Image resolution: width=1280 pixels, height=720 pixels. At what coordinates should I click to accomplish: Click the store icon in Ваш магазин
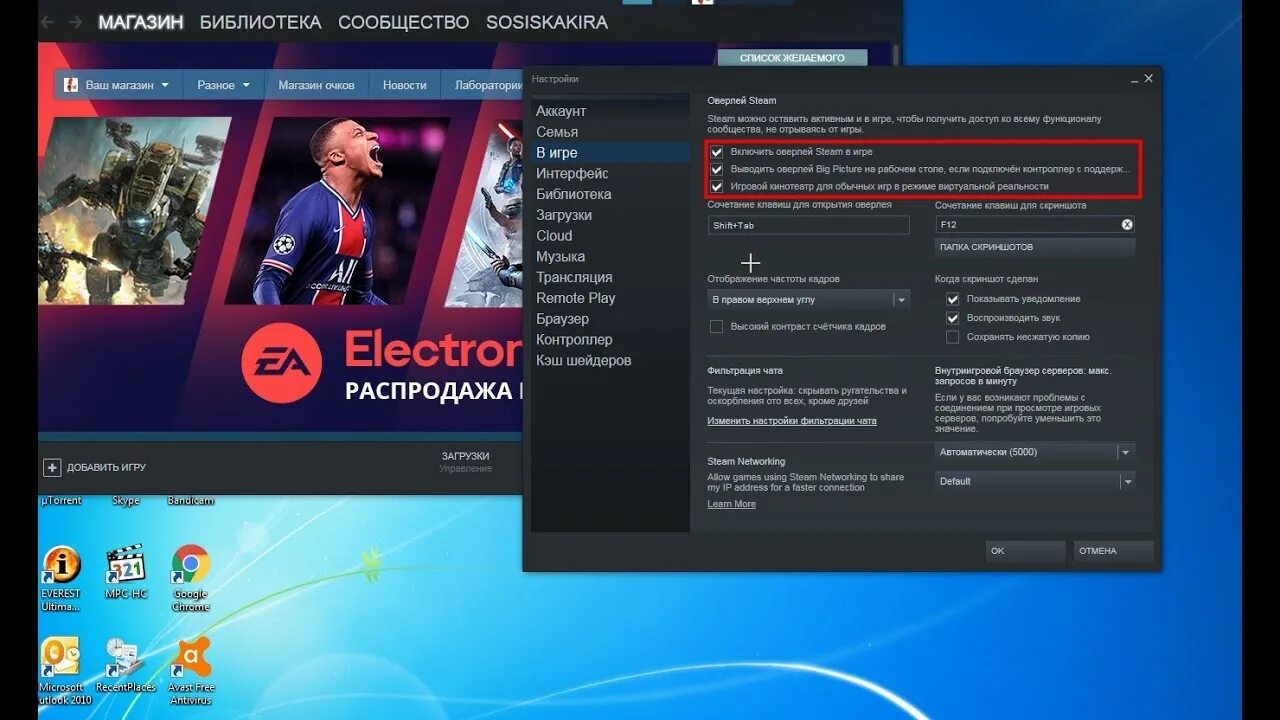(x=71, y=85)
